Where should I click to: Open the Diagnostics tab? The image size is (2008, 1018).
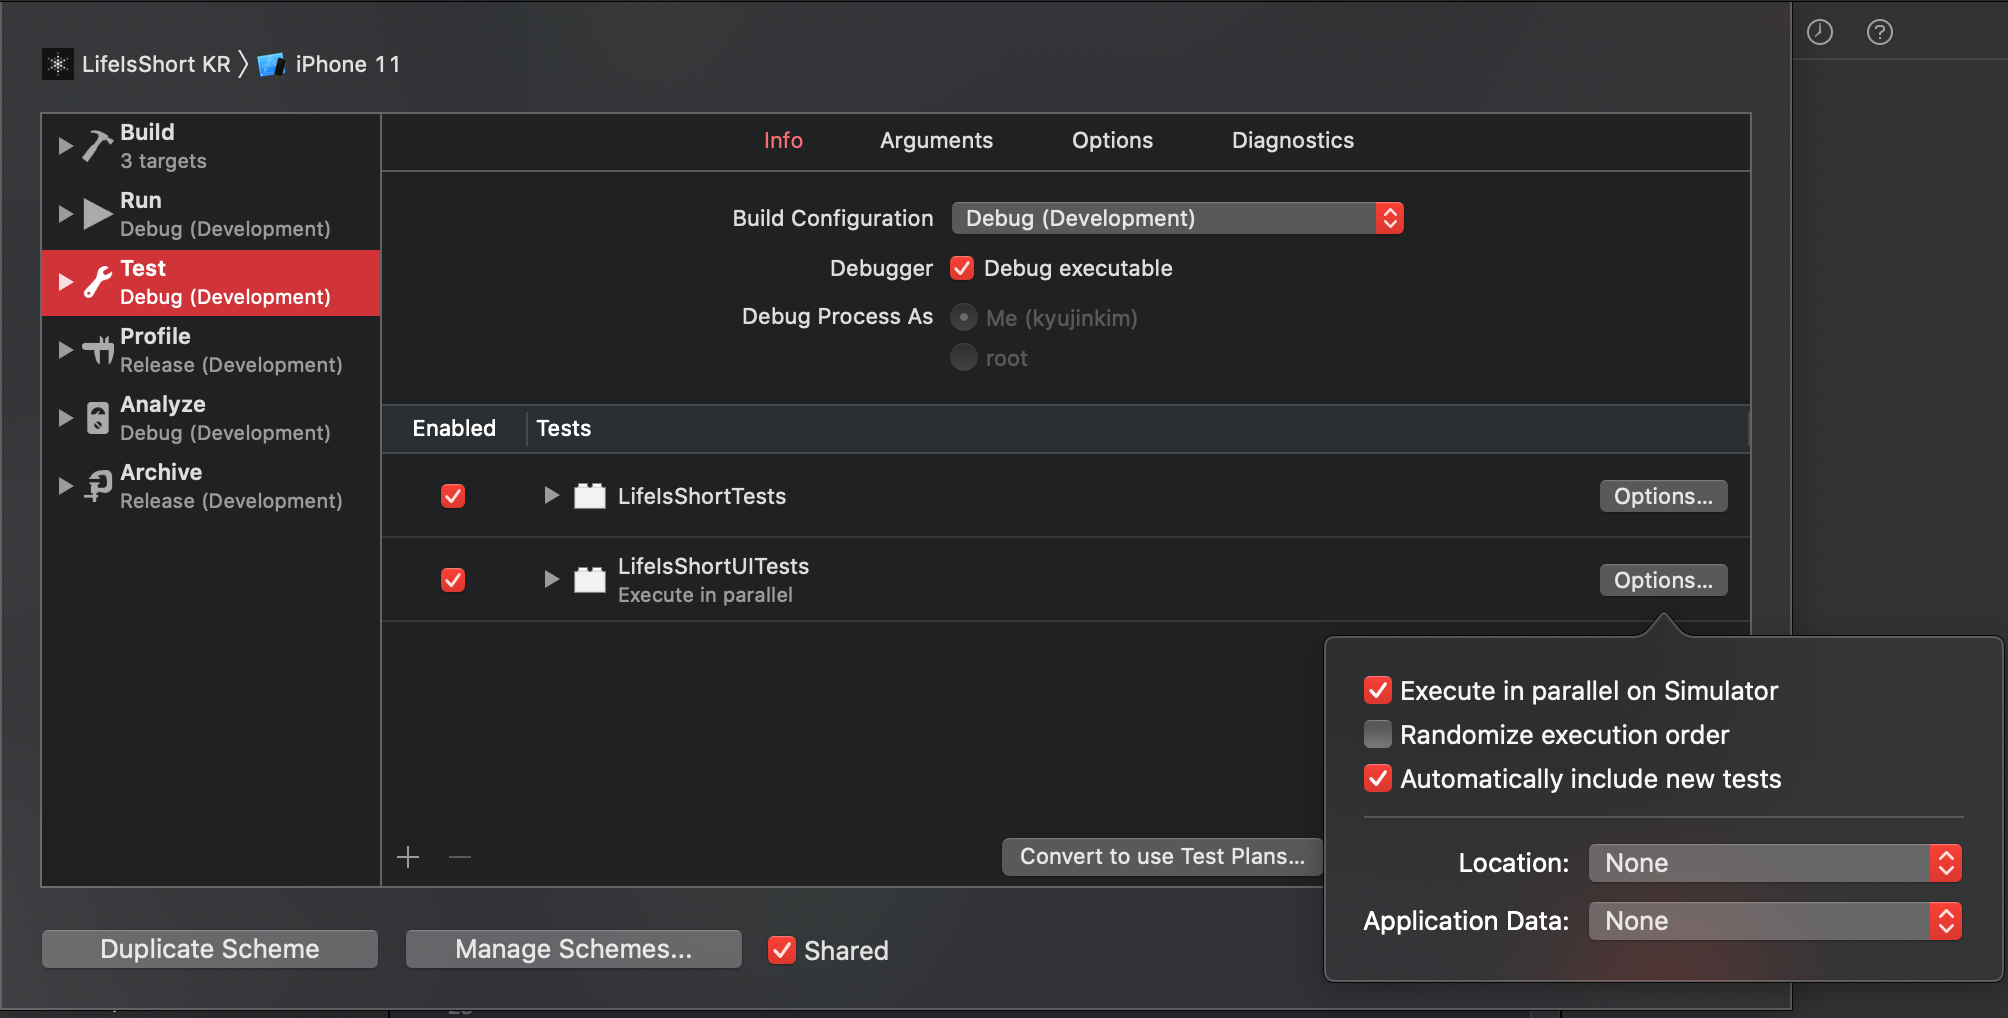pos(1292,141)
